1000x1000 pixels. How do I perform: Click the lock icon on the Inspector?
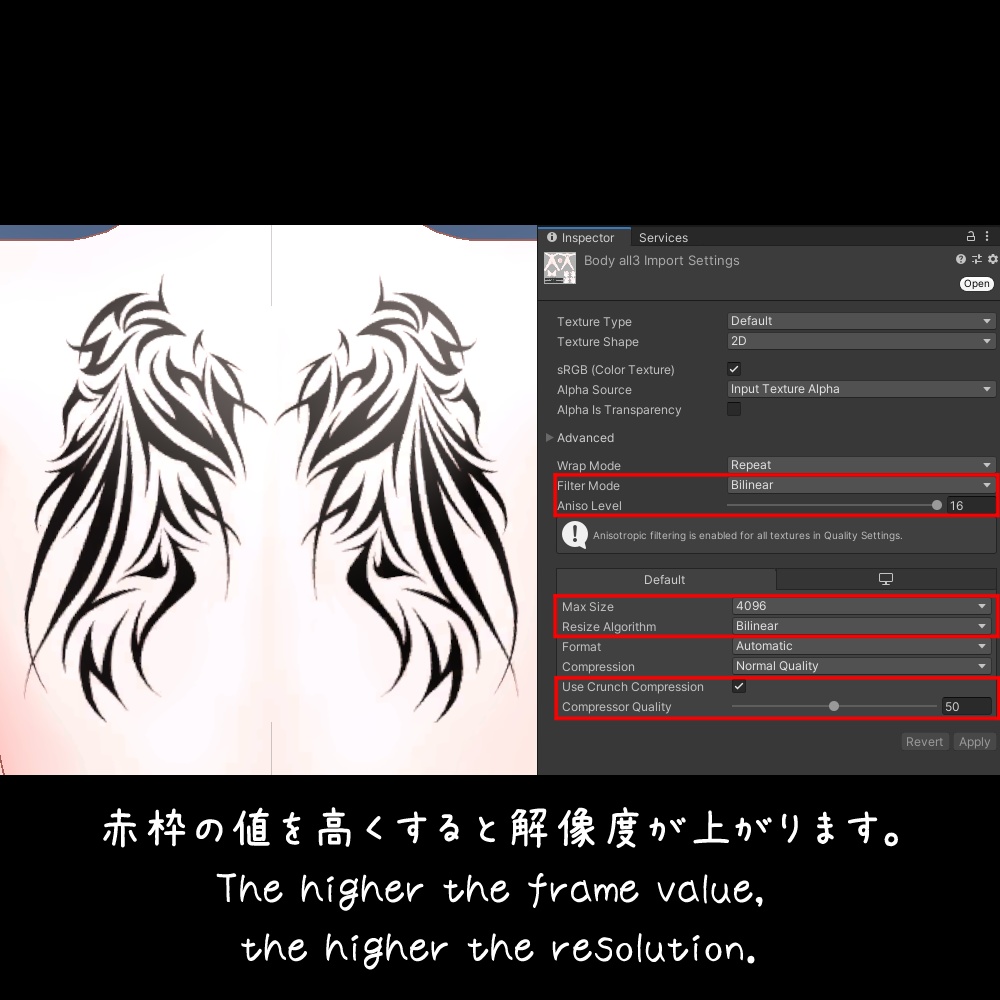[x=969, y=235]
